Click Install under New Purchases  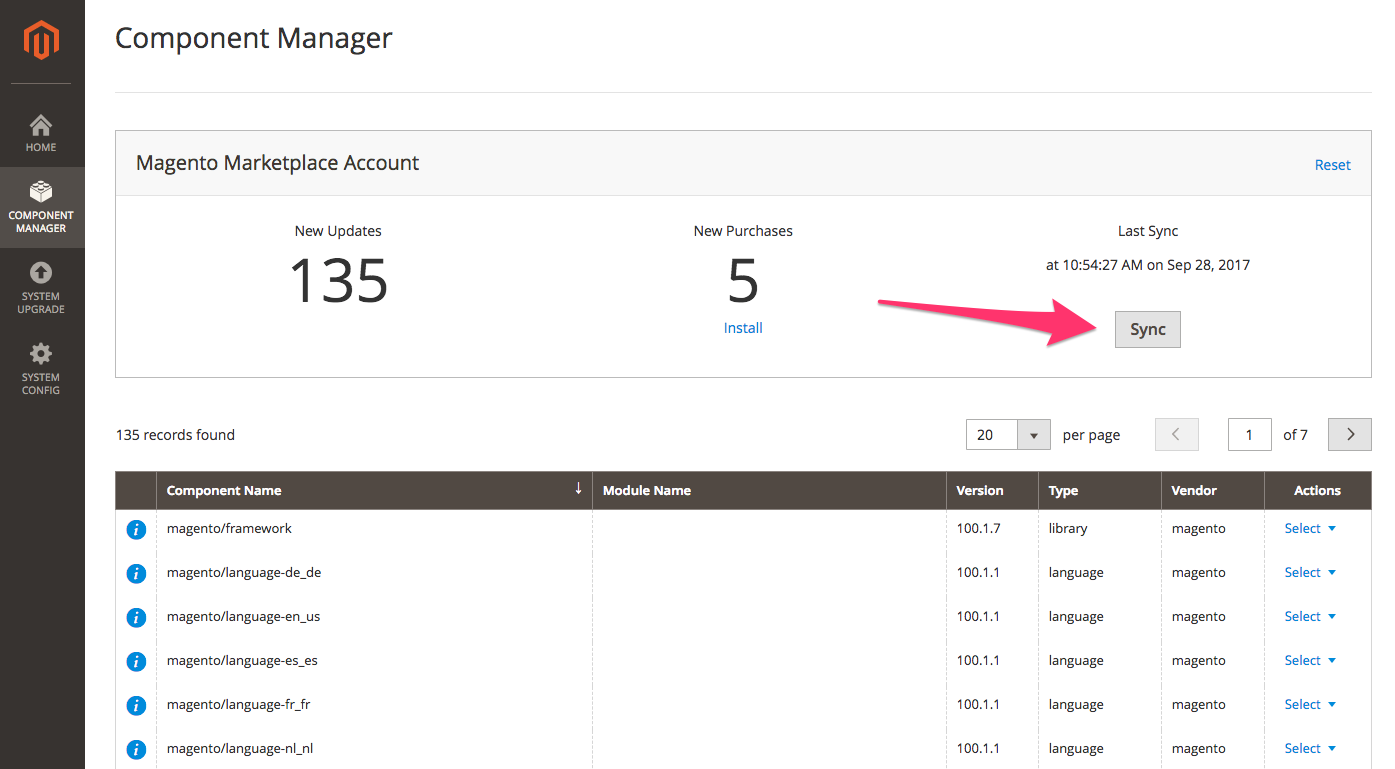(743, 328)
